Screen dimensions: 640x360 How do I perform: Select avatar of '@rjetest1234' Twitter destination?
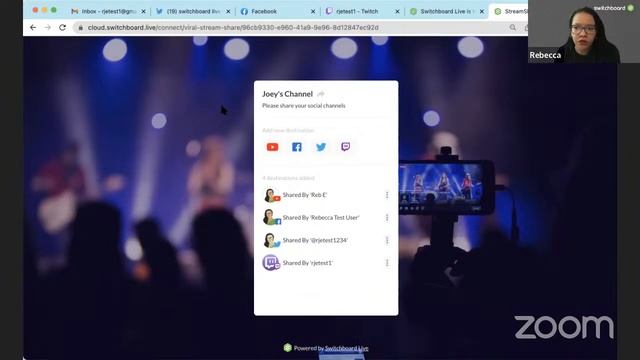(271, 240)
